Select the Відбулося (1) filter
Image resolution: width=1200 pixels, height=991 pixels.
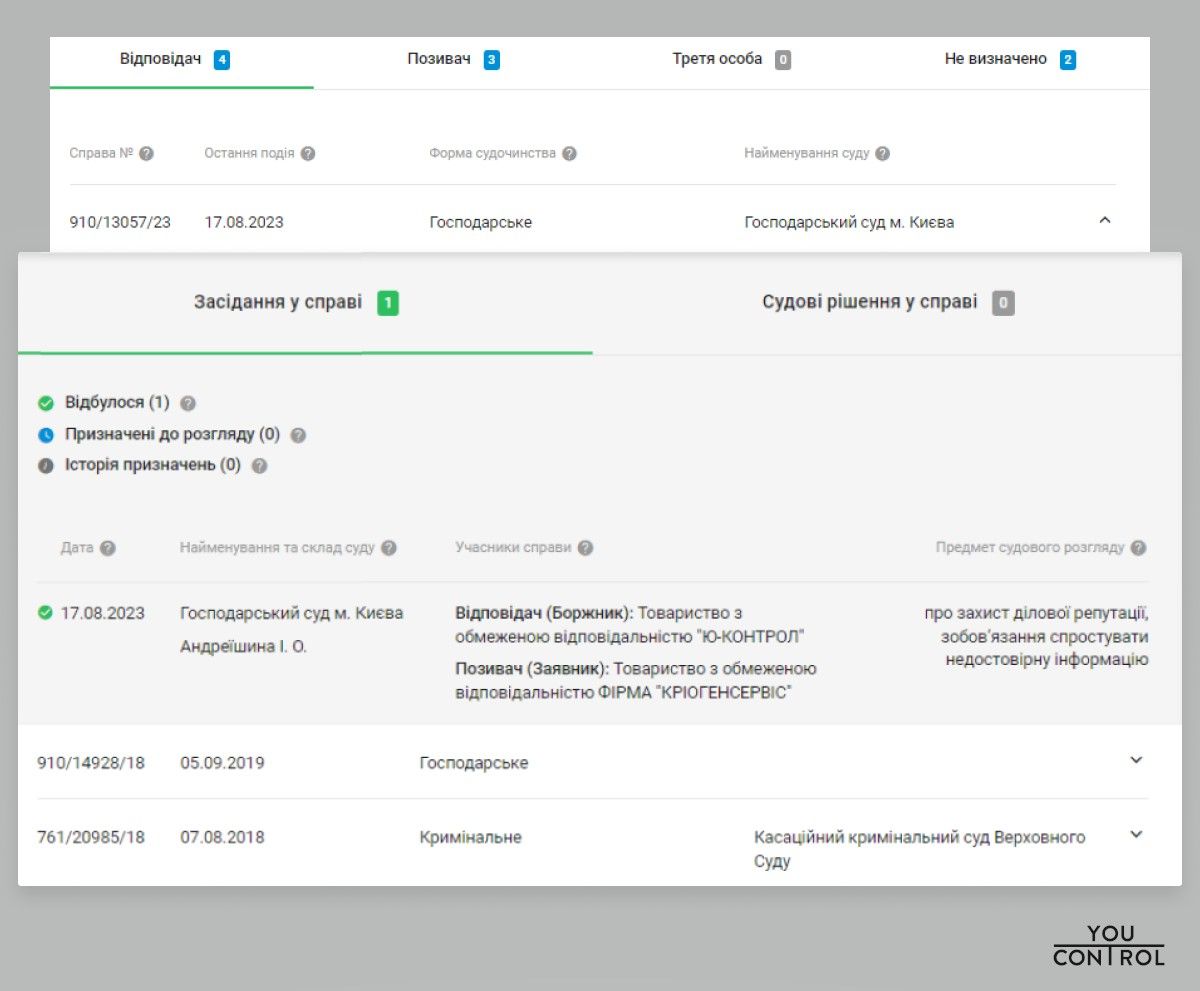[x=116, y=403]
